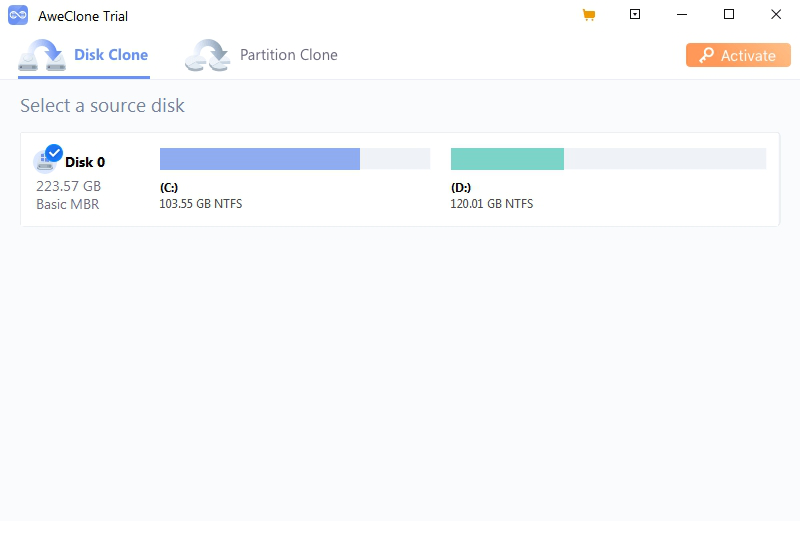Viewport: 800px width, 541px height.
Task: Click the Partition Clone drive icon
Action: 207,56
